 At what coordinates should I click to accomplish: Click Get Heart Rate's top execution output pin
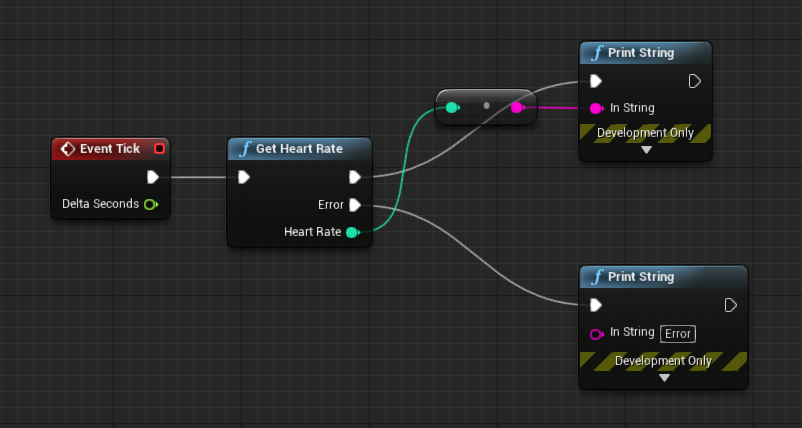point(354,178)
